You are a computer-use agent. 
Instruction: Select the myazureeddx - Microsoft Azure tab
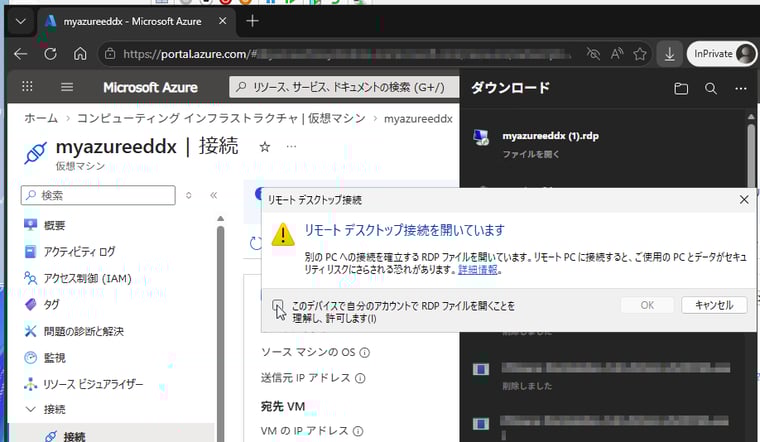tap(131, 21)
